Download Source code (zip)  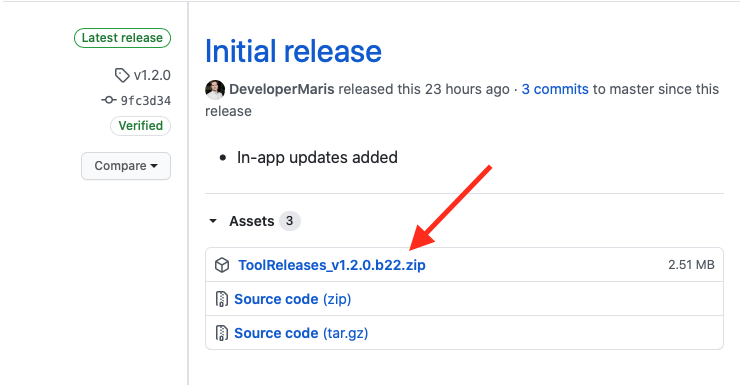click(x=292, y=299)
